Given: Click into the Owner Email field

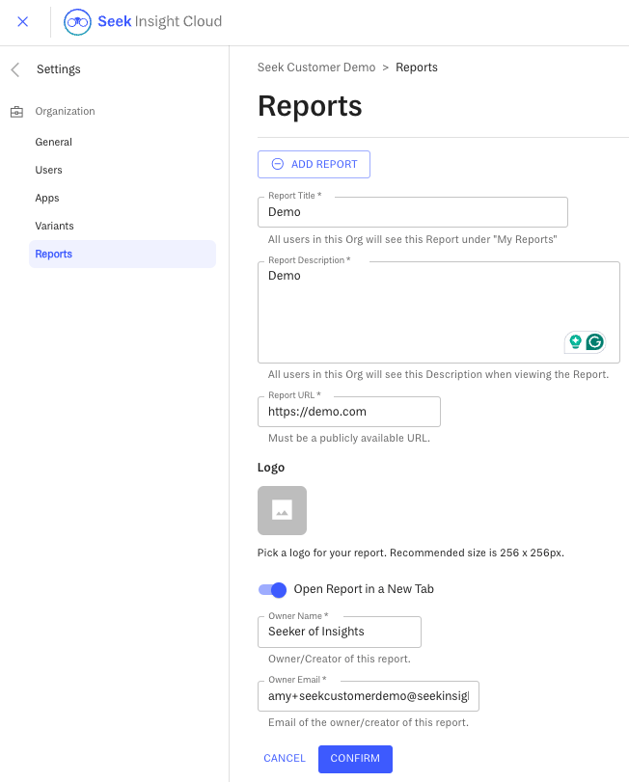Looking at the screenshot, I should point(368,696).
